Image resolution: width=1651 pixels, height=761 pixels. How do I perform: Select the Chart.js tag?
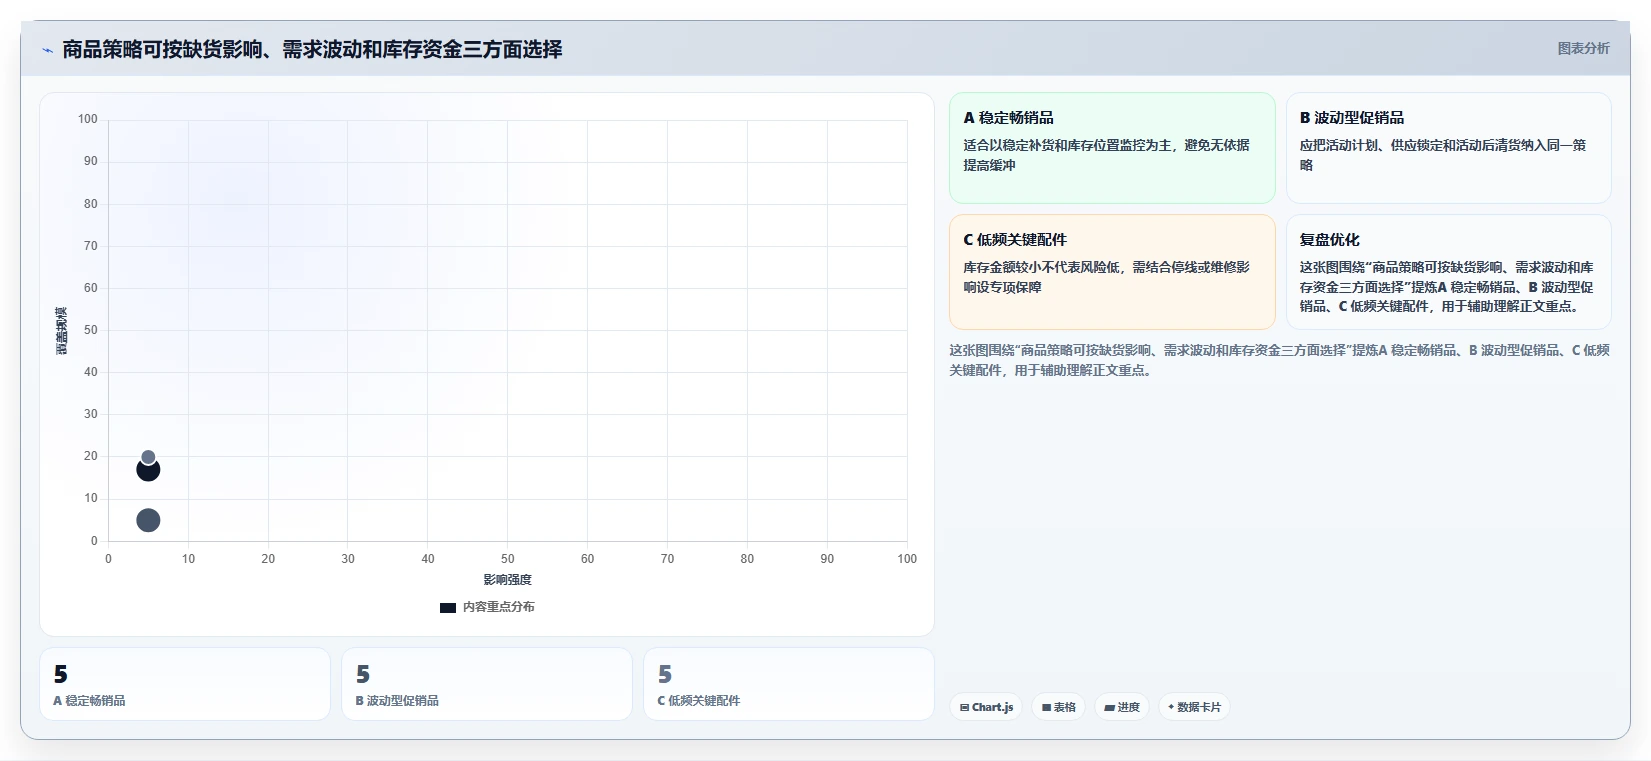coord(986,707)
